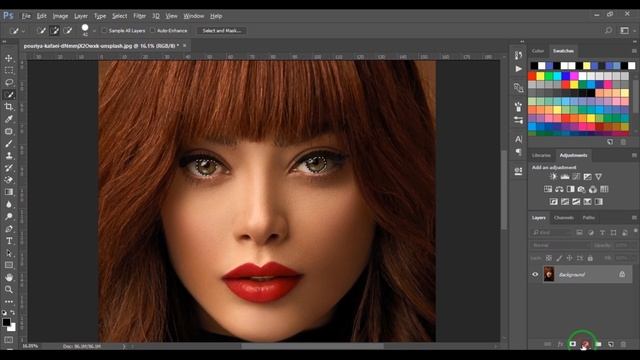This screenshot has width=640, height=360.
Task: Select the Hand tool
Action: point(9,277)
